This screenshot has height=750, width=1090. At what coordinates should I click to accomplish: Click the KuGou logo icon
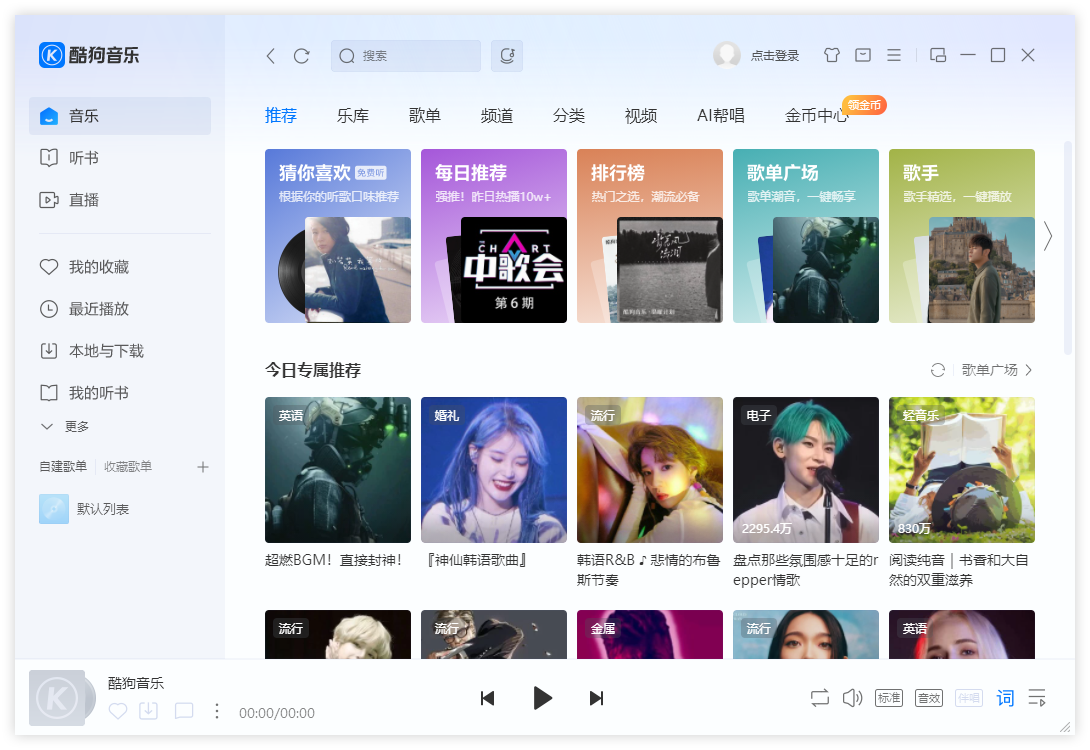(52, 55)
